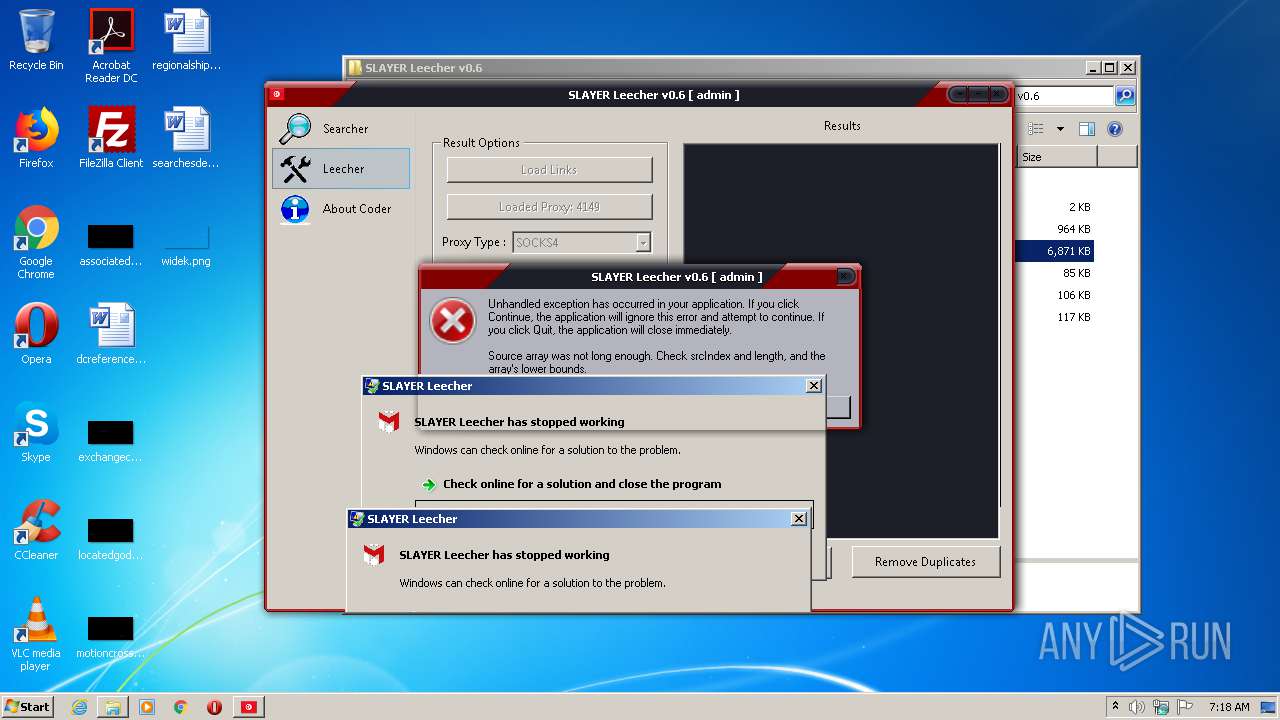Close the upper stopped working dialog

(x=814, y=386)
